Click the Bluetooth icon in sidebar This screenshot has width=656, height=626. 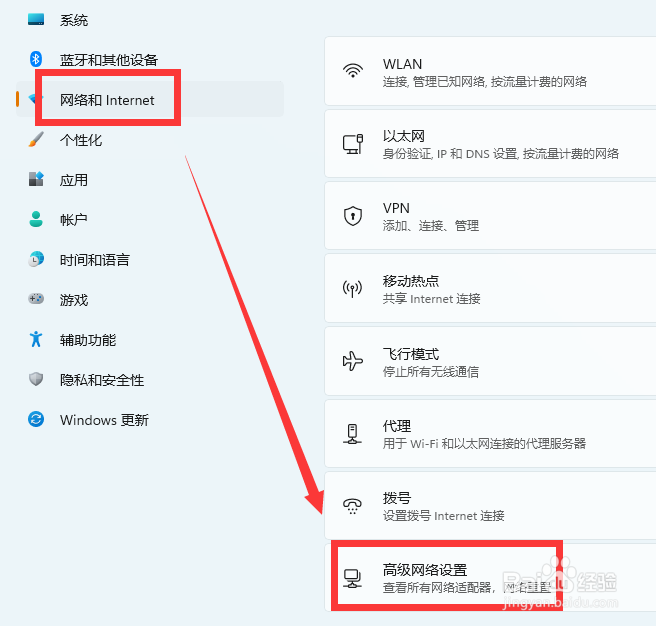point(36,59)
